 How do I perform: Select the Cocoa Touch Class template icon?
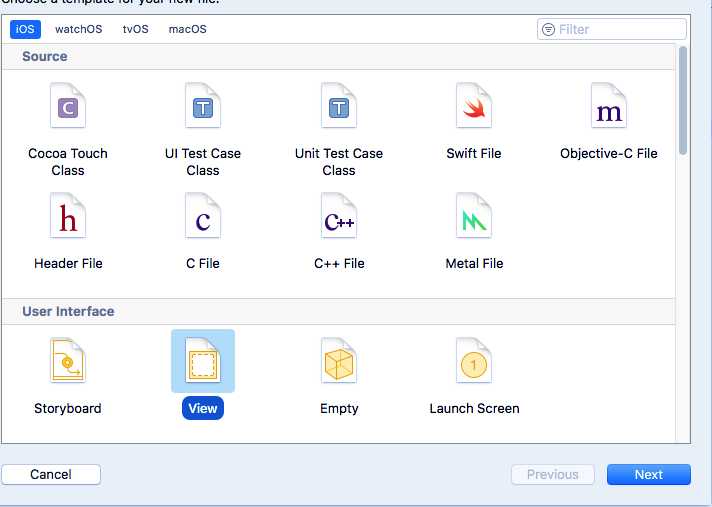tap(68, 105)
